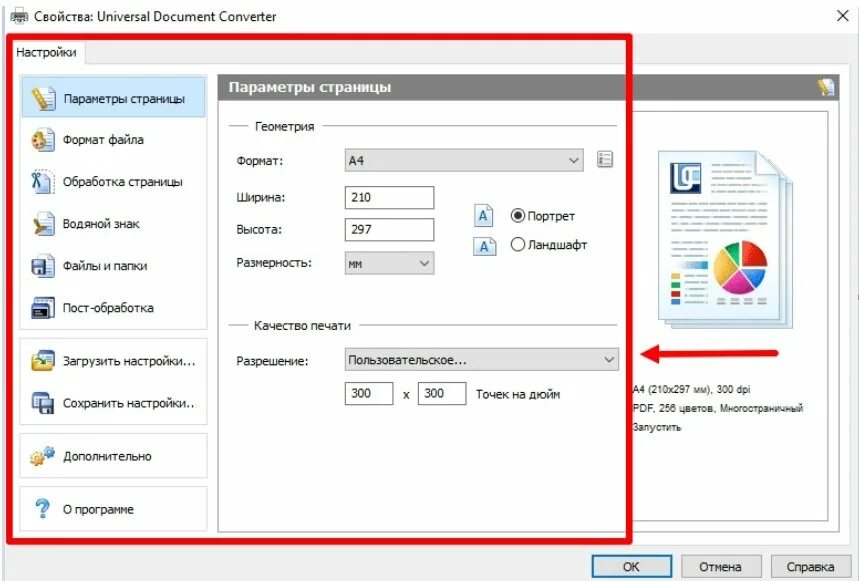Close the properties dialog window
Screen dimensions: 859x581
click(843, 16)
